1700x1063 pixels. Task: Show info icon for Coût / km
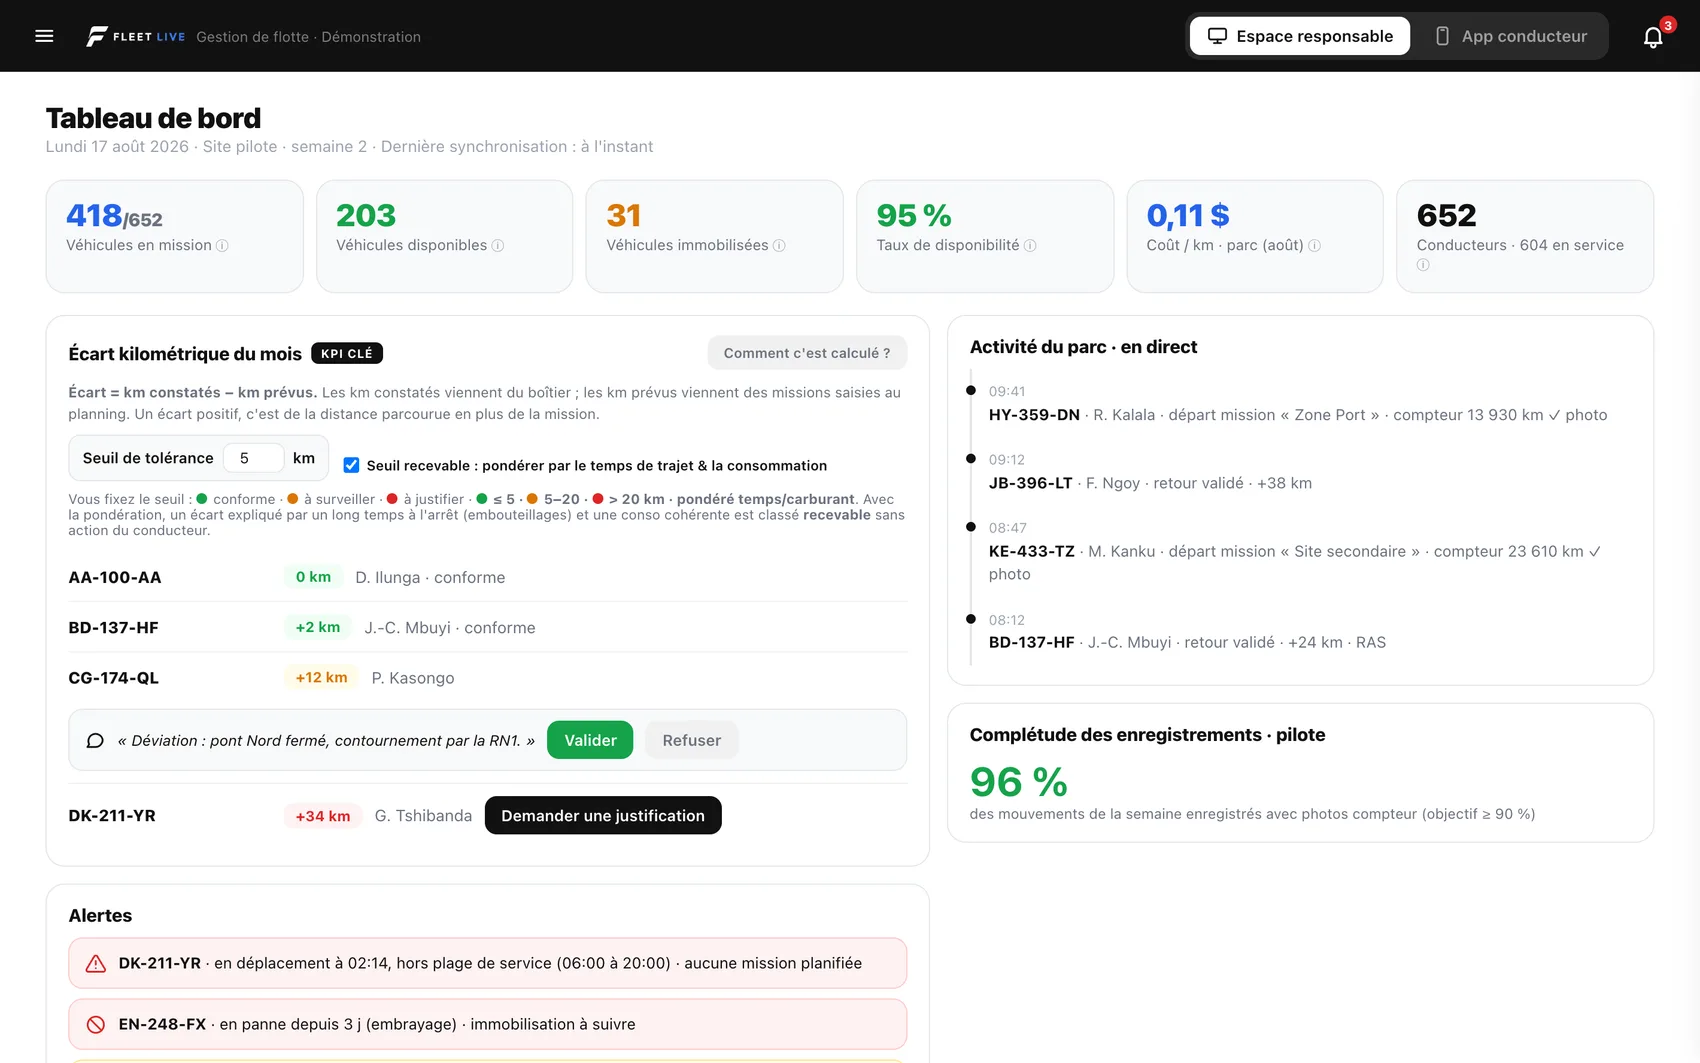1314,246
